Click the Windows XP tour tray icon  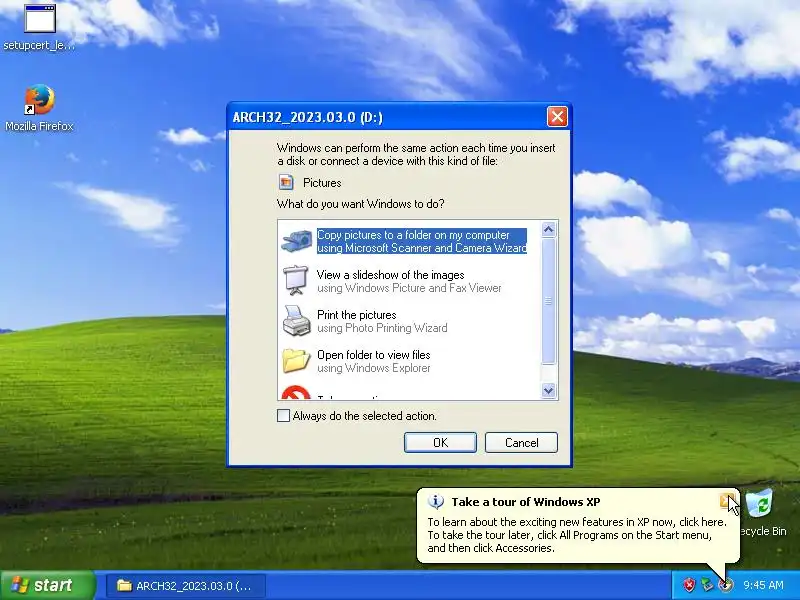click(x=725, y=585)
